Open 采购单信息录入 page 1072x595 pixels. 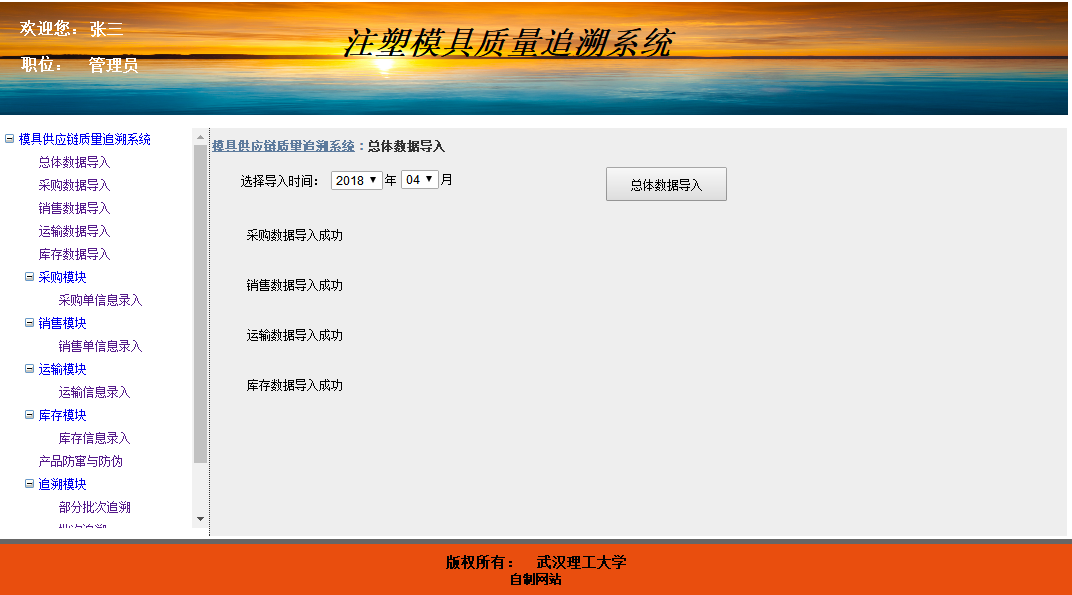click(100, 300)
